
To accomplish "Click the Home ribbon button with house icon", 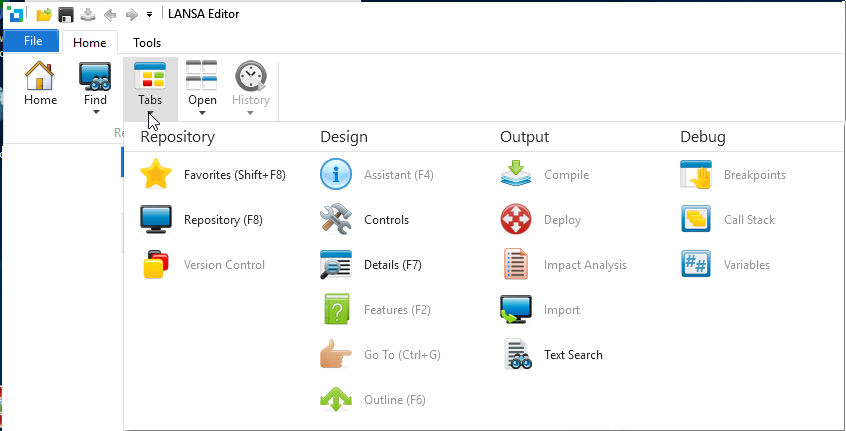I will (40, 84).
